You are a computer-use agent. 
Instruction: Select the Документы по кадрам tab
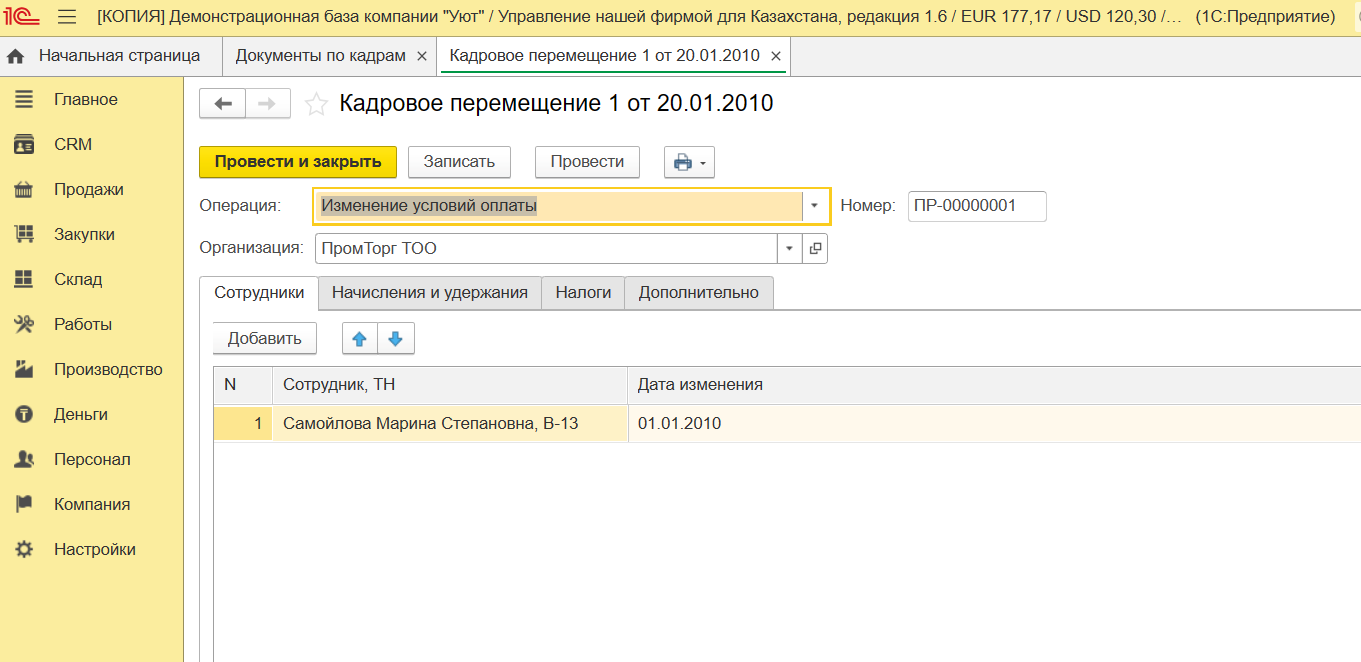tap(320, 56)
